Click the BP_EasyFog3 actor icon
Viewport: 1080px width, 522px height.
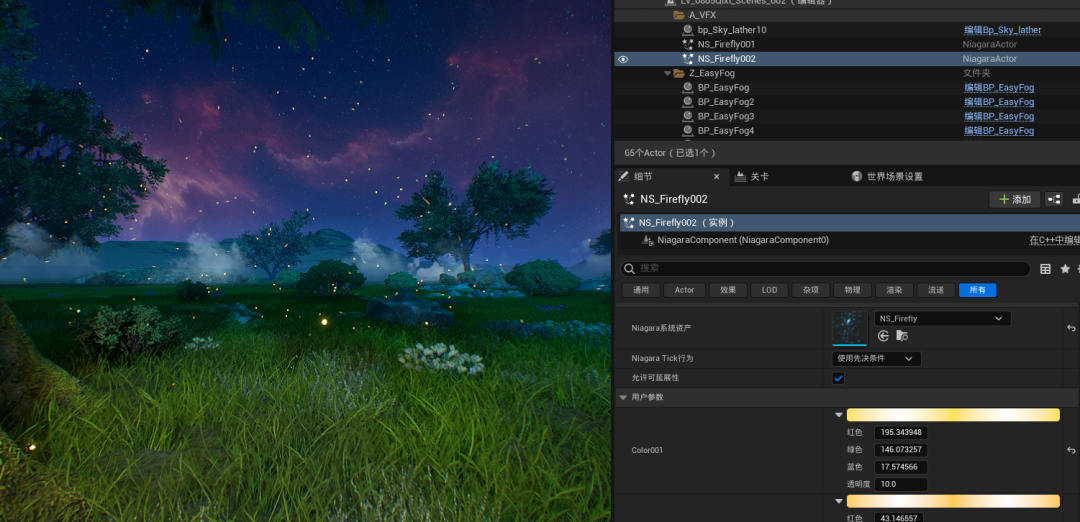click(x=687, y=116)
